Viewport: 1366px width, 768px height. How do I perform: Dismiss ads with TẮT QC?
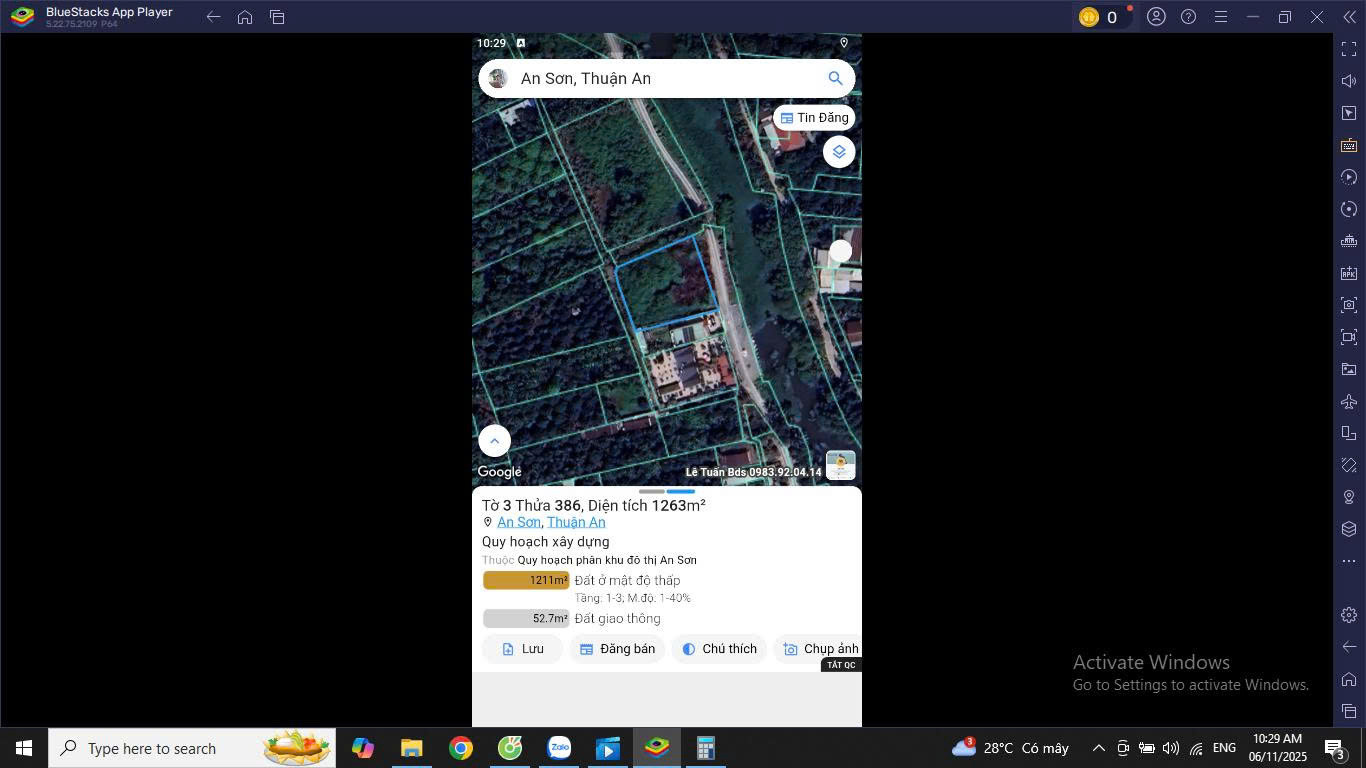[x=841, y=665]
